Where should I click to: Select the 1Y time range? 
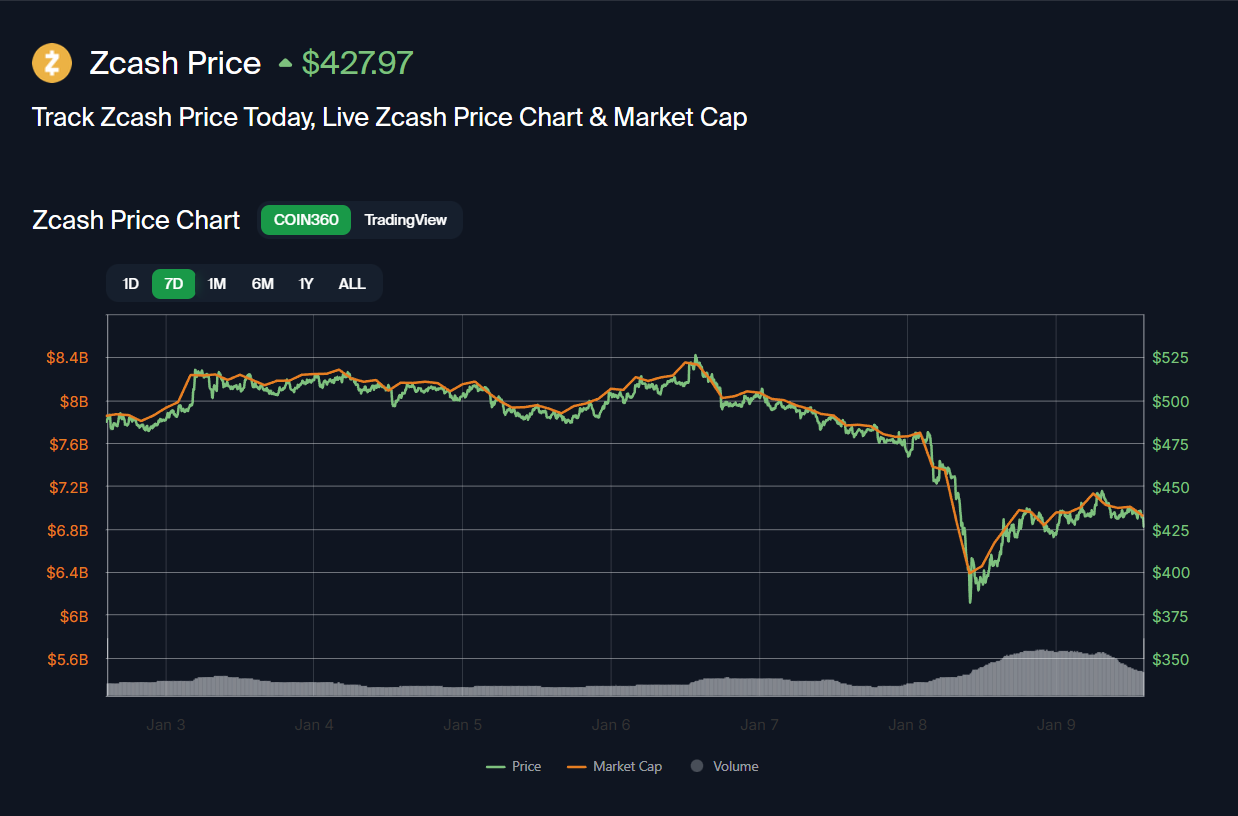click(x=306, y=284)
